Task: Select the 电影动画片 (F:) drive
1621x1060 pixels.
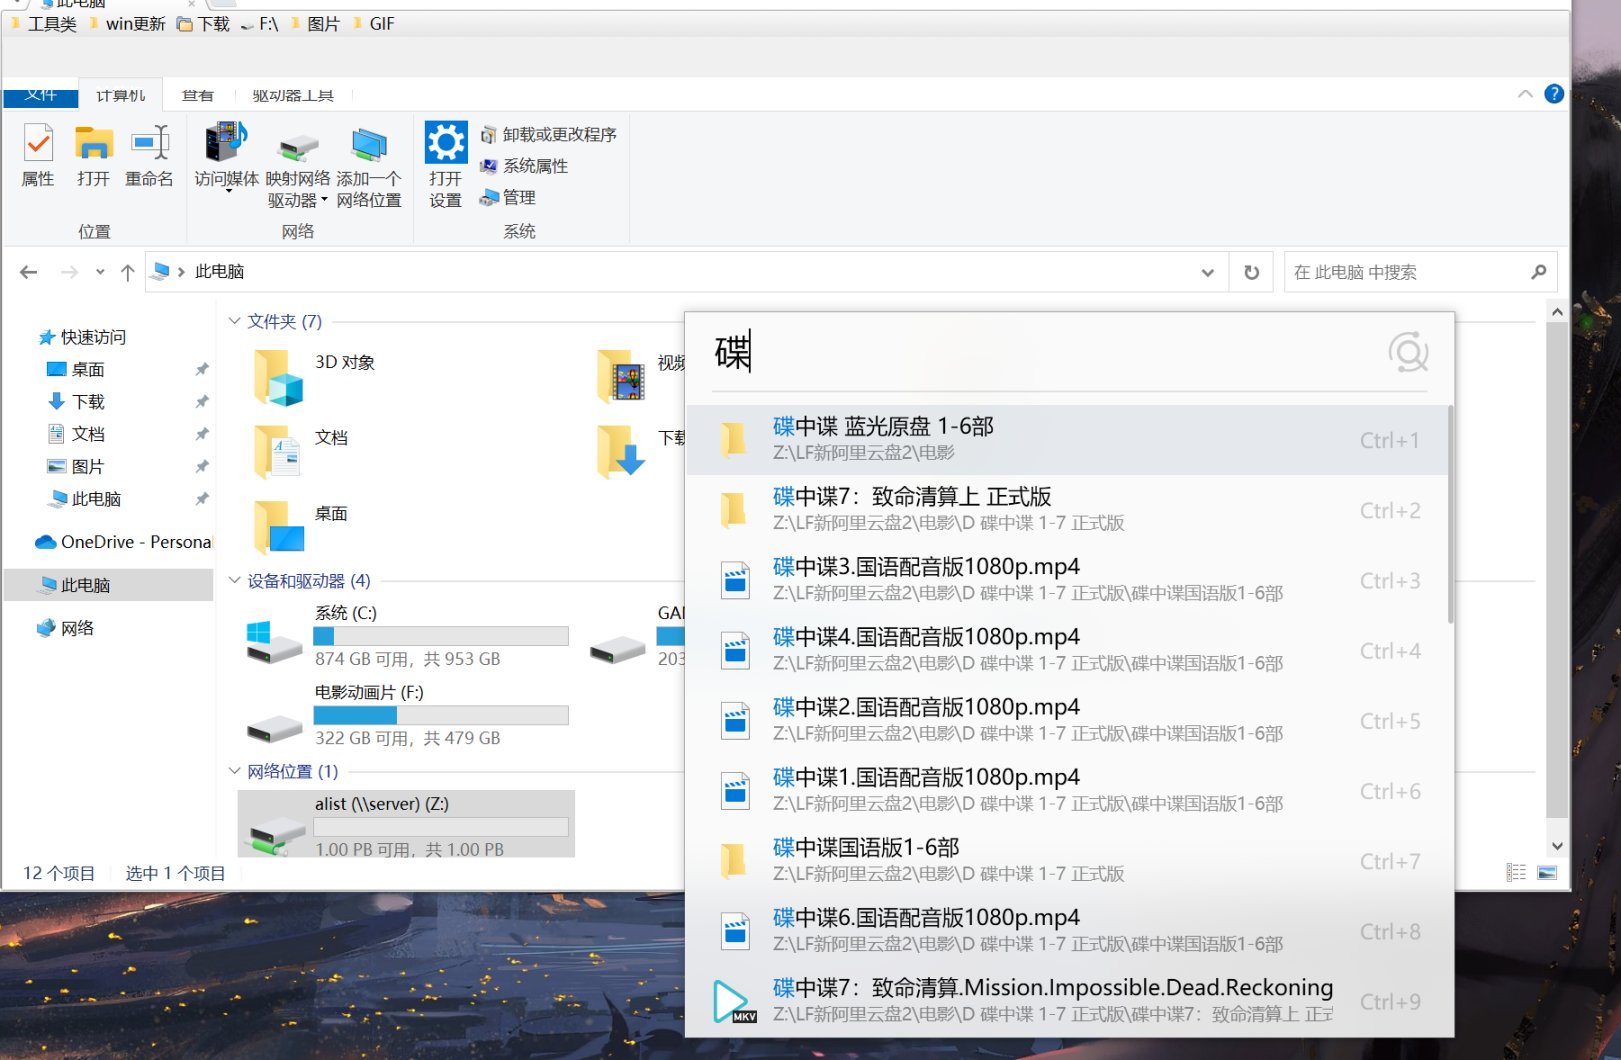Action: [x=407, y=715]
